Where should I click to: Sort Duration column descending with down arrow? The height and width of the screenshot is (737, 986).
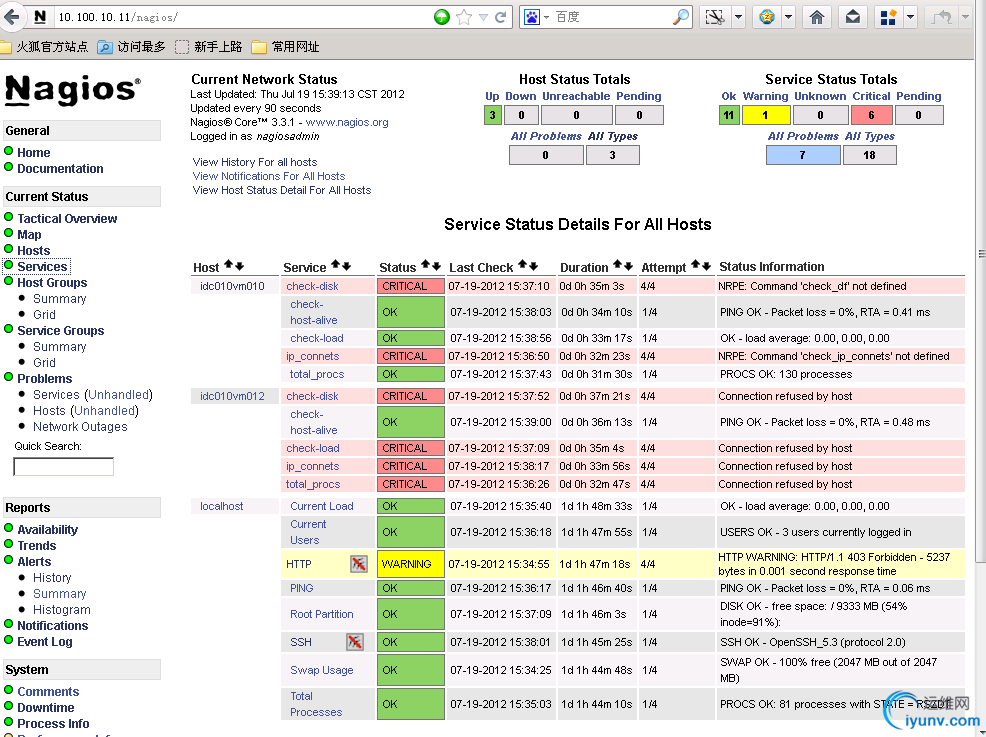click(x=628, y=265)
